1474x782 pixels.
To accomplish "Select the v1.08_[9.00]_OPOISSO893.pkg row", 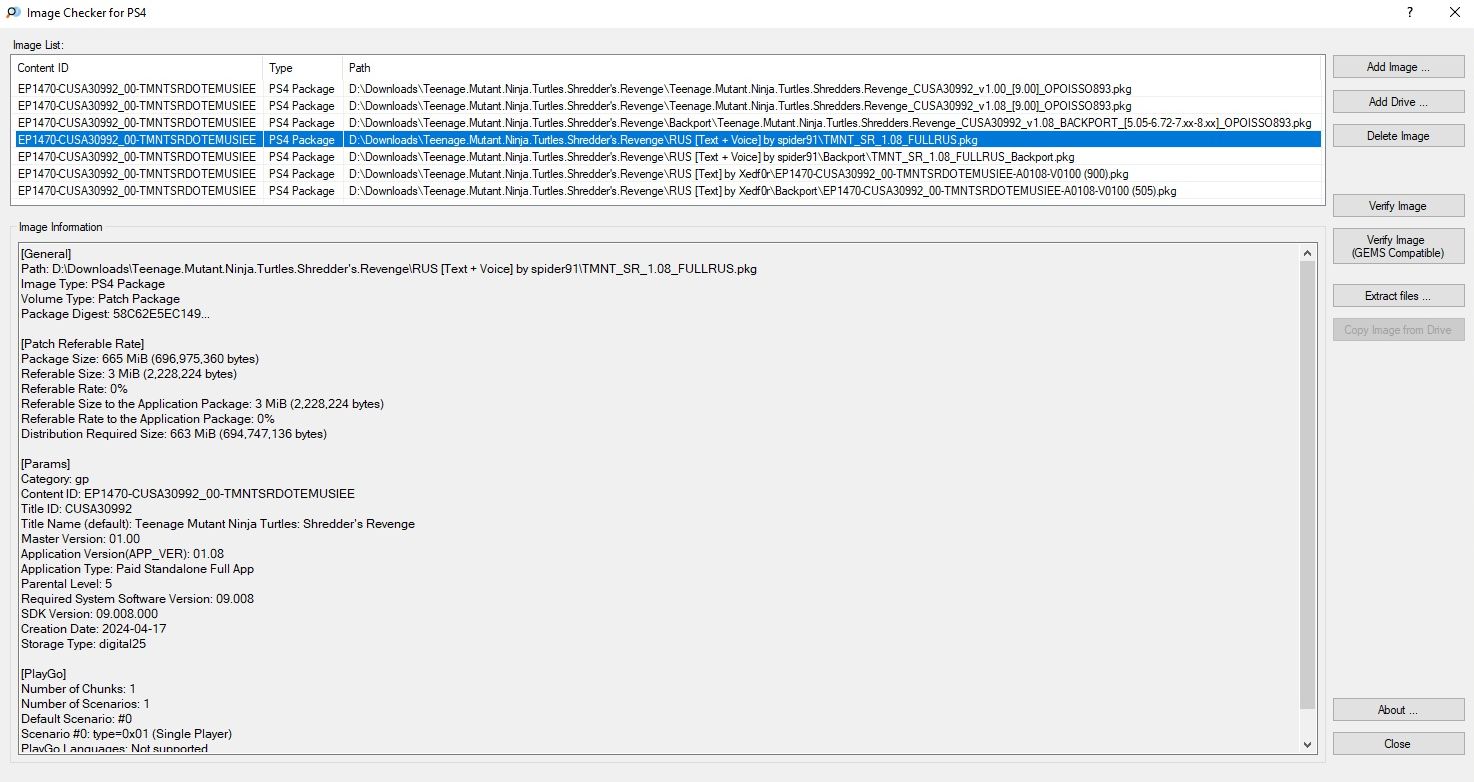I will point(667,106).
